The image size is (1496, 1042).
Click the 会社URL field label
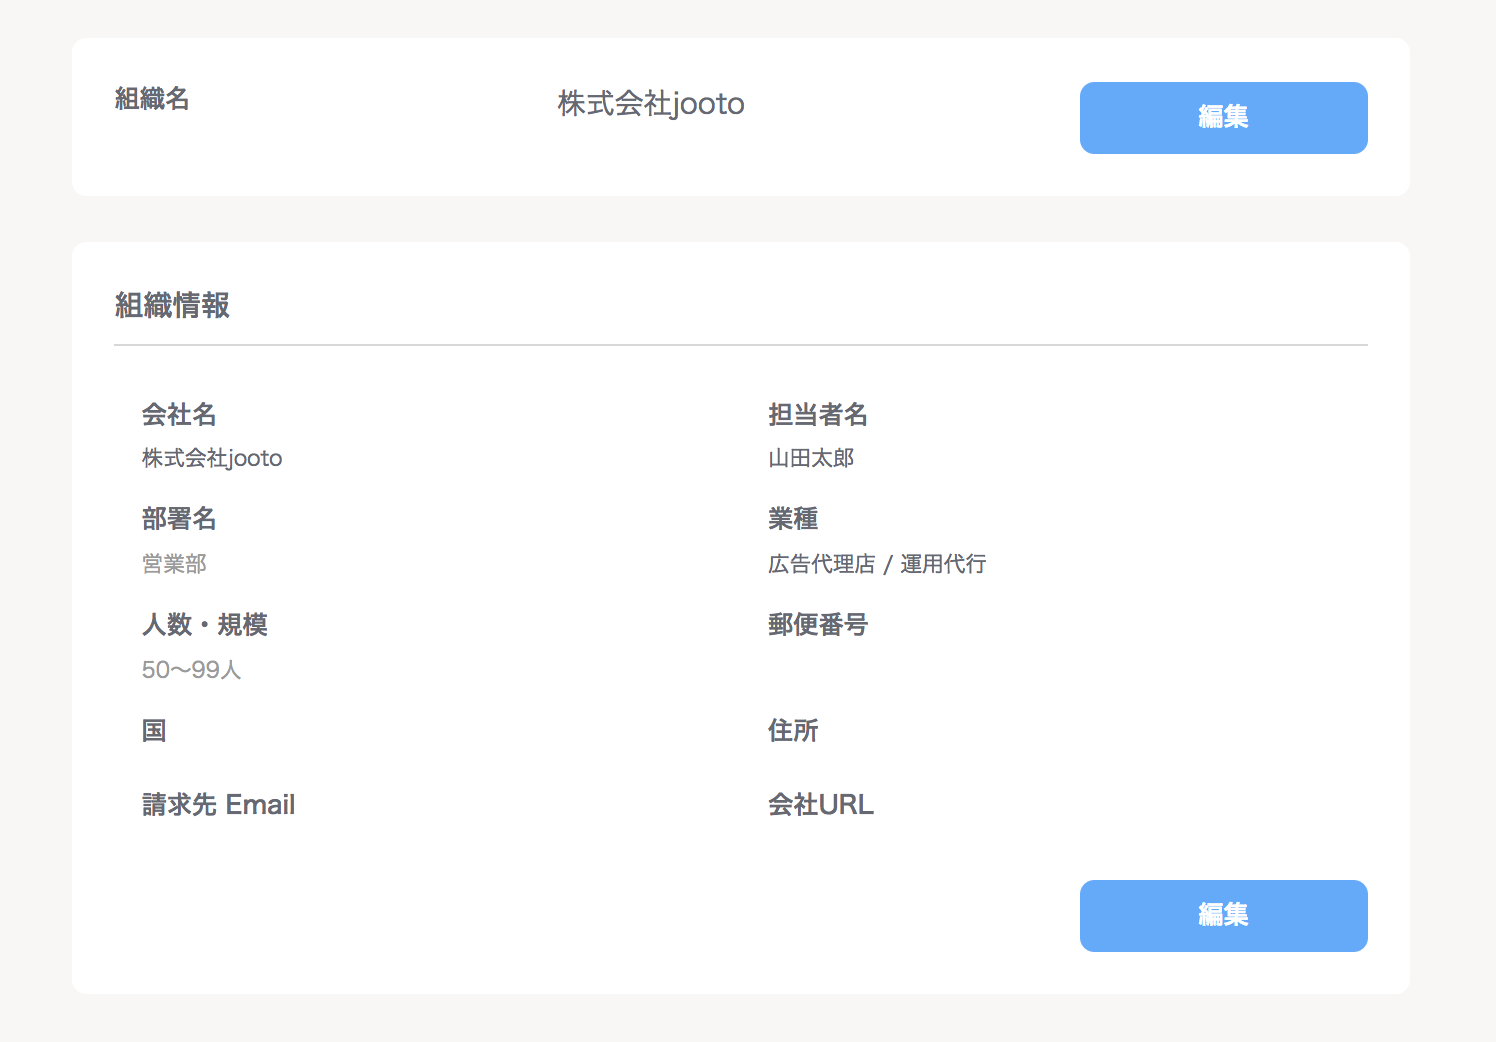(x=821, y=804)
